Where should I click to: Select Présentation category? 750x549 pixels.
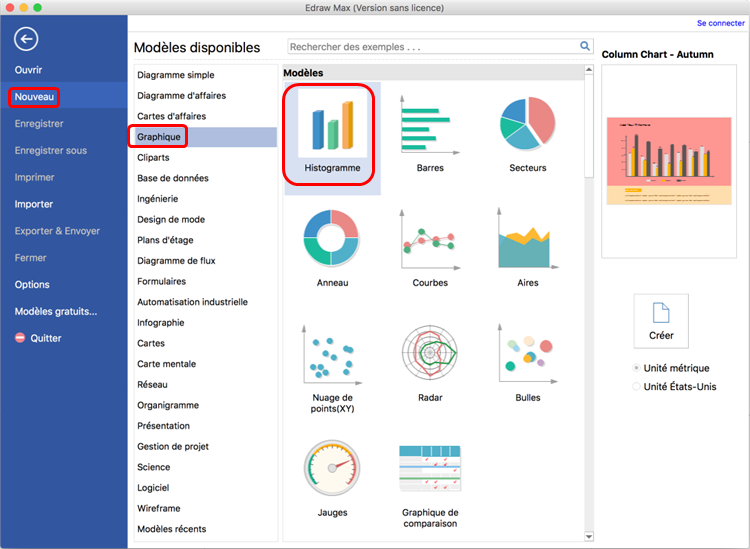point(163,426)
